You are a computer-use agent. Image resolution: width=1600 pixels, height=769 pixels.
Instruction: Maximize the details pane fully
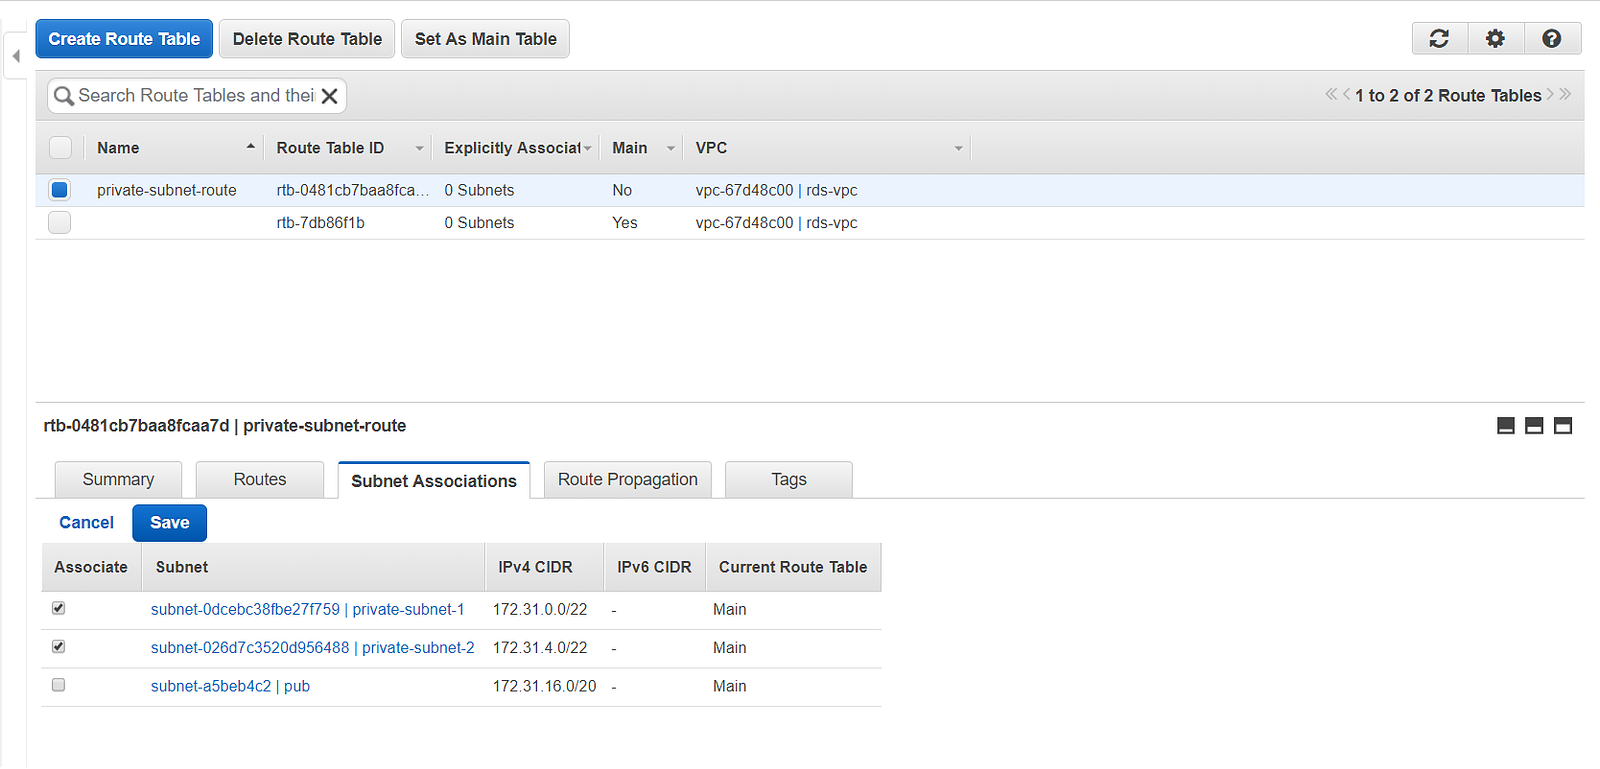tap(1563, 426)
